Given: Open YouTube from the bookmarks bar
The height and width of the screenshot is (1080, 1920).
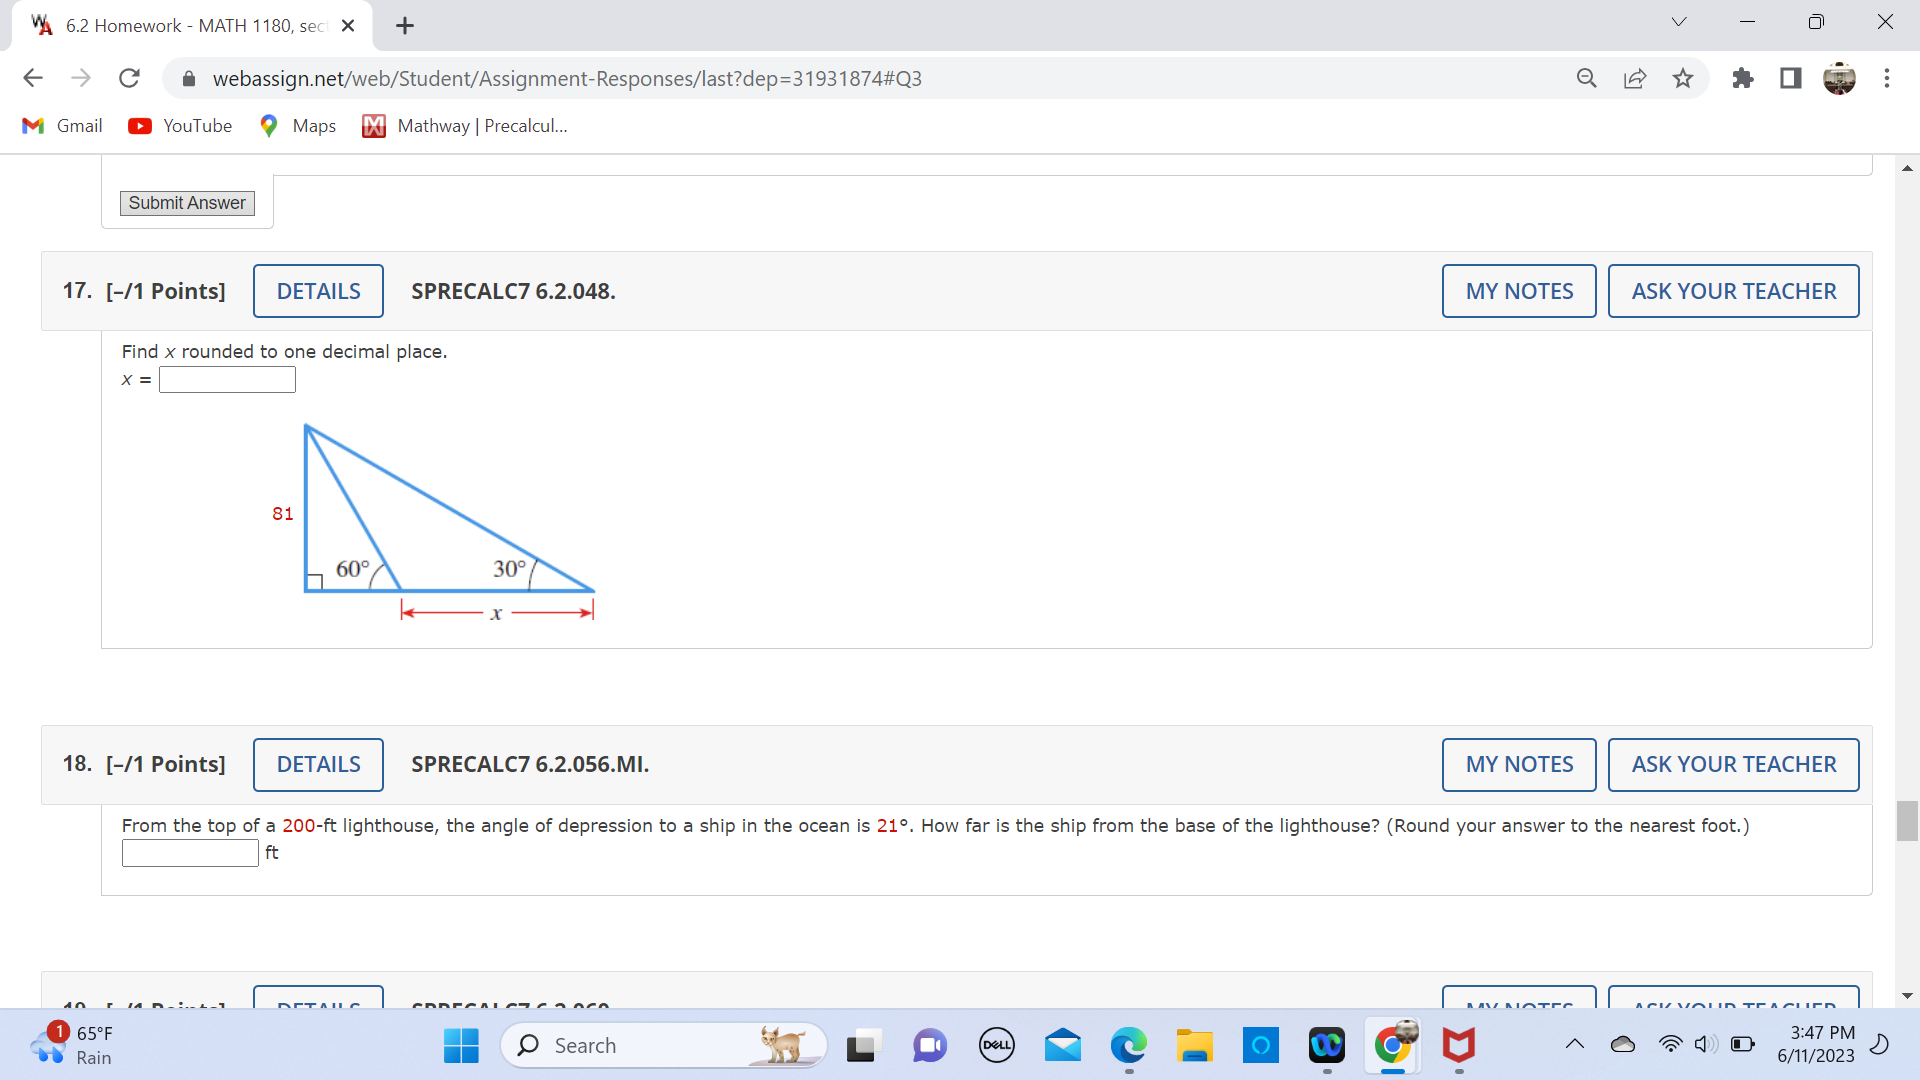Looking at the screenshot, I should (179, 125).
